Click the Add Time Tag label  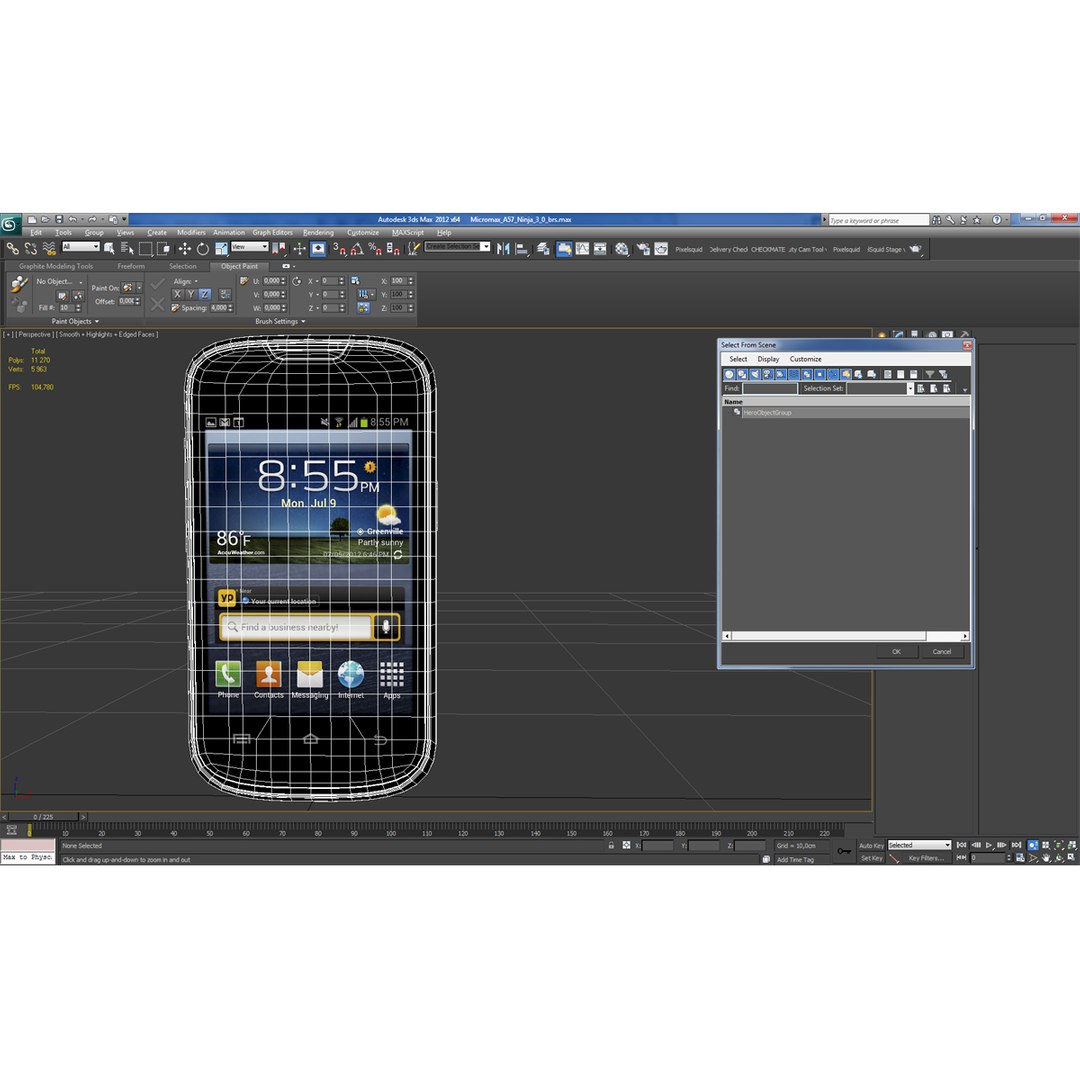click(795, 860)
